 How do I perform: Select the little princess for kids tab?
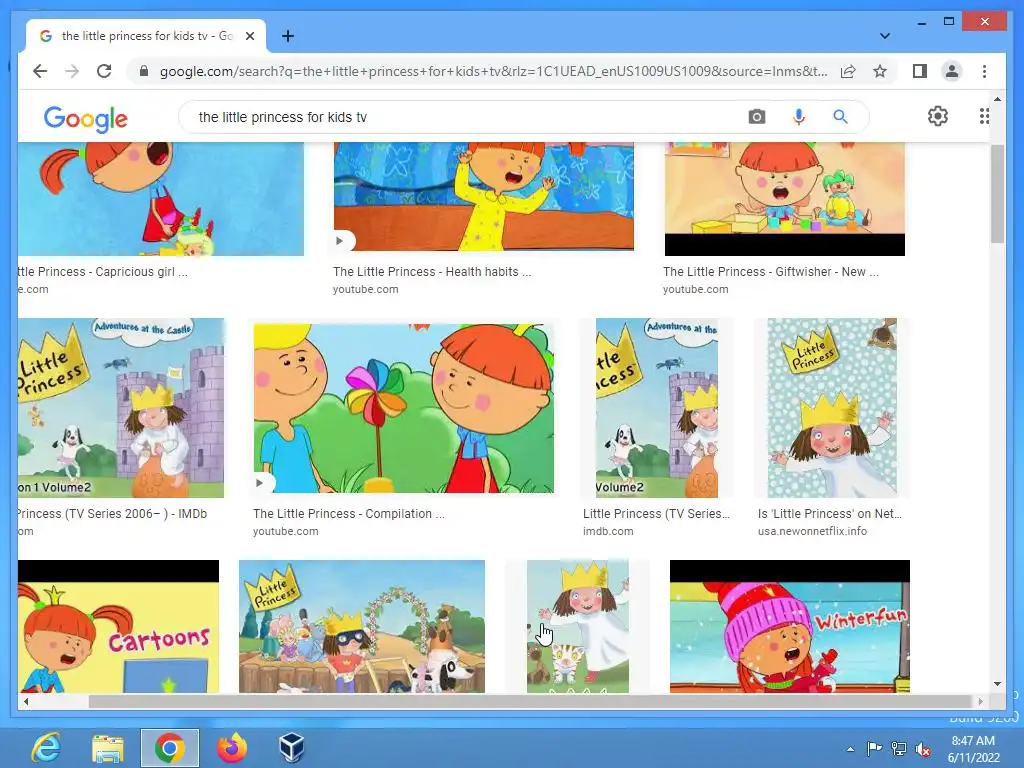146,36
